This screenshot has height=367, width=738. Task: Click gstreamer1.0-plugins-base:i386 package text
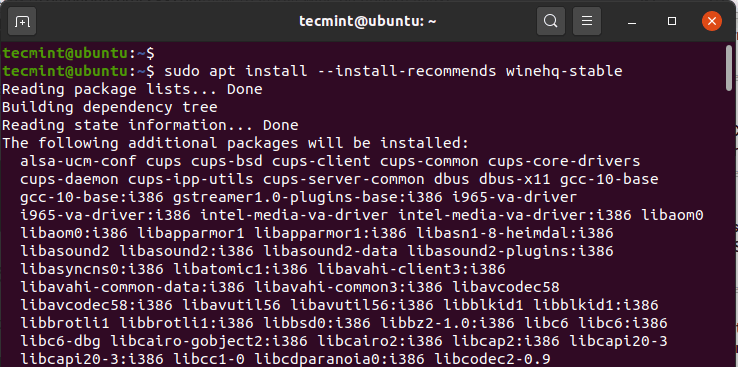(x=308, y=197)
